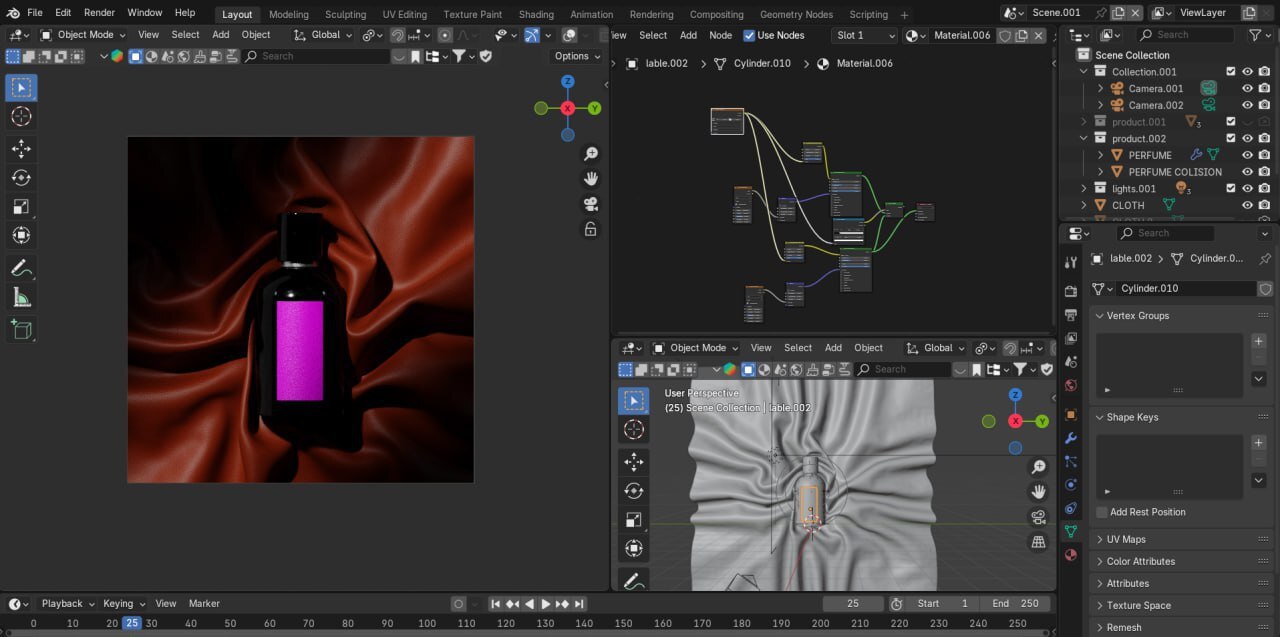Add a shape key with plus button

pyautogui.click(x=1259, y=442)
